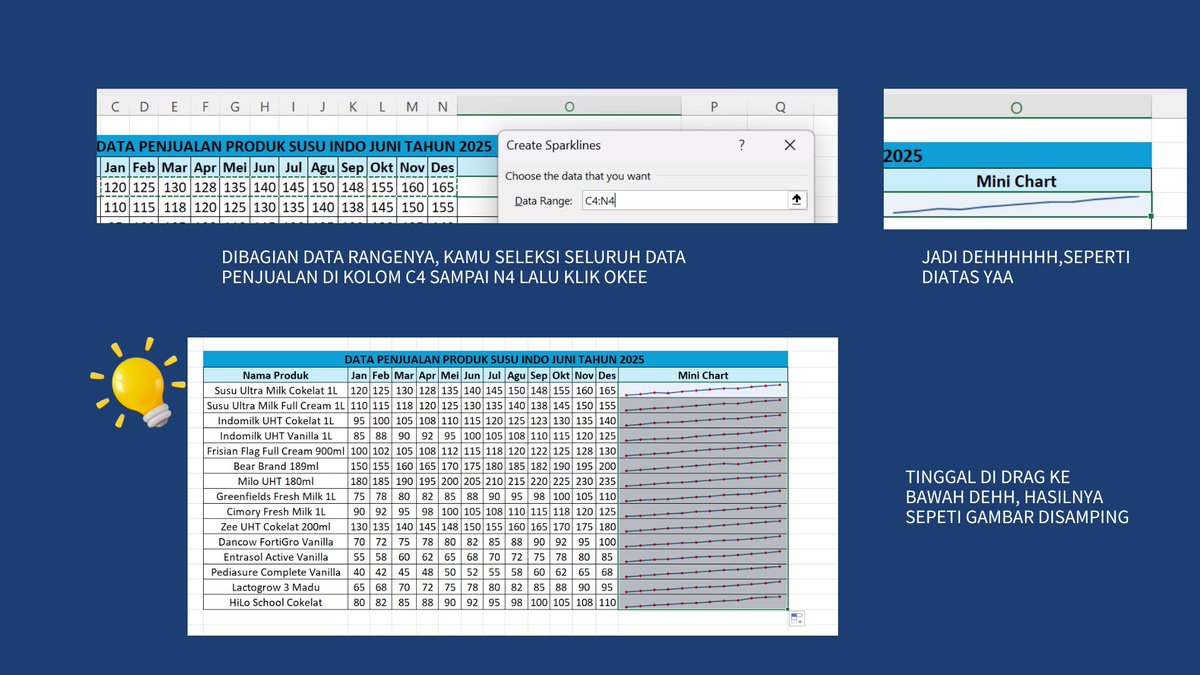The width and height of the screenshot is (1200, 675).
Task: Click the Mini Chart header above the sparkline column in full table
Action: click(x=703, y=375)
